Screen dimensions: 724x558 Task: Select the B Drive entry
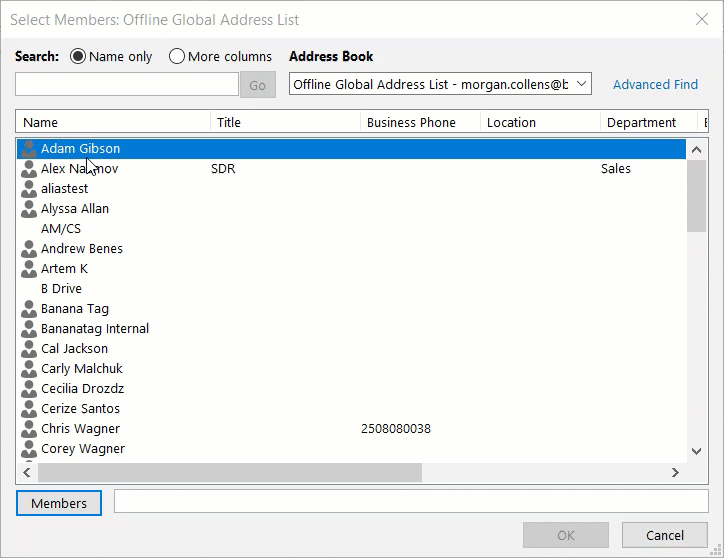351,289
